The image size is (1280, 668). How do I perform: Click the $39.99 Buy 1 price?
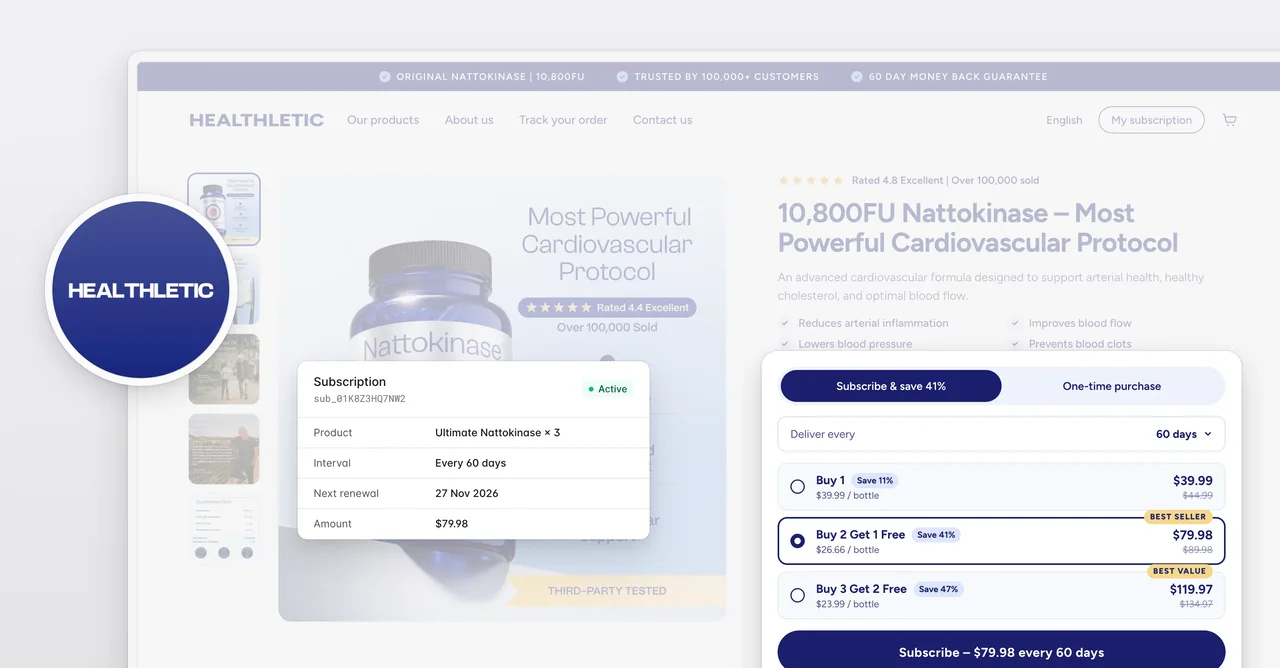[1193, 481]
